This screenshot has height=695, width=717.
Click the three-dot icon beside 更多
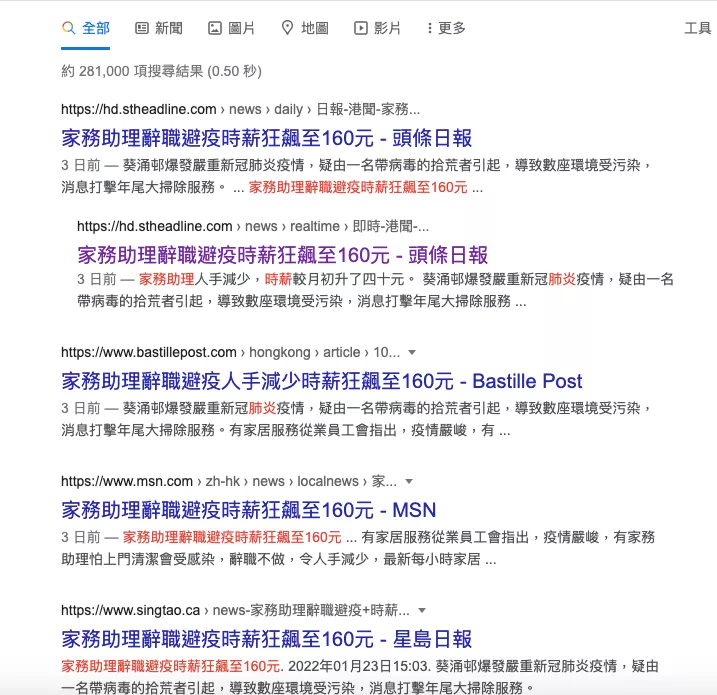[429, 28]
